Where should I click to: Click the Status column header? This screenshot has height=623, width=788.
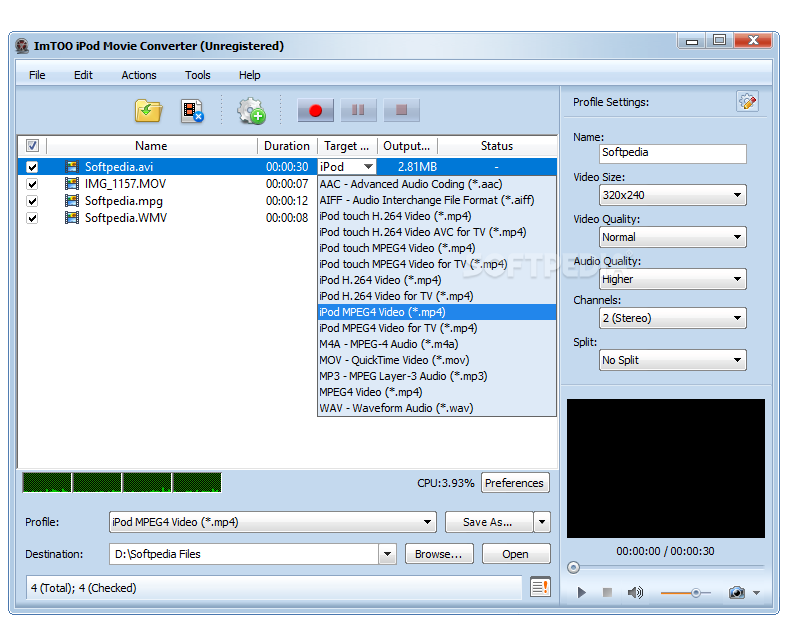click(x=497, y=146)
